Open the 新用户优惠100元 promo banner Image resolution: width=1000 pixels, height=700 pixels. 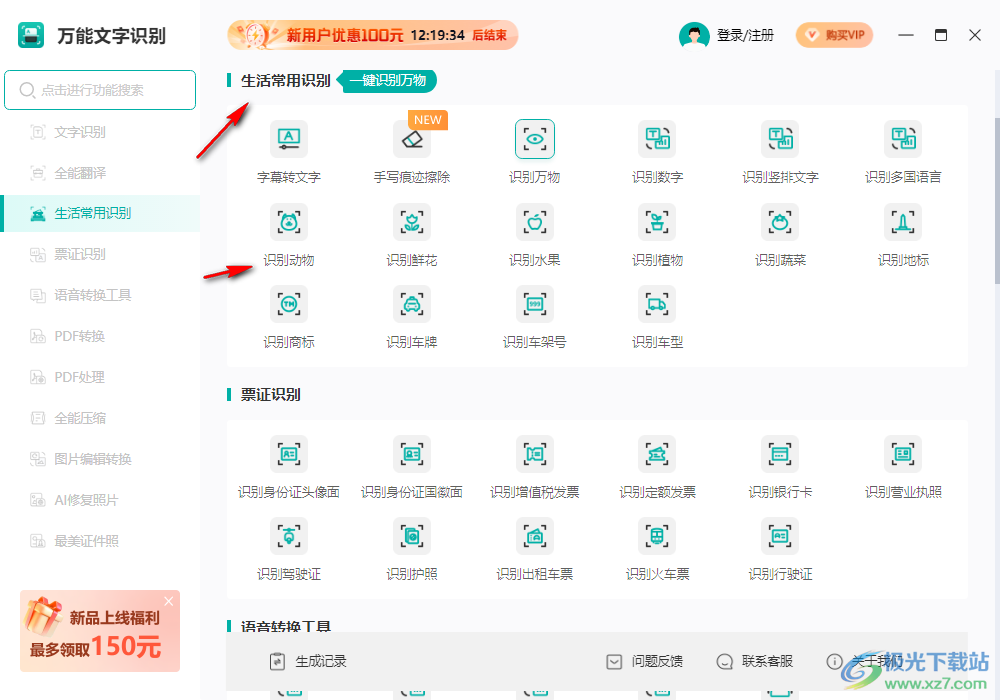(372, 35)
